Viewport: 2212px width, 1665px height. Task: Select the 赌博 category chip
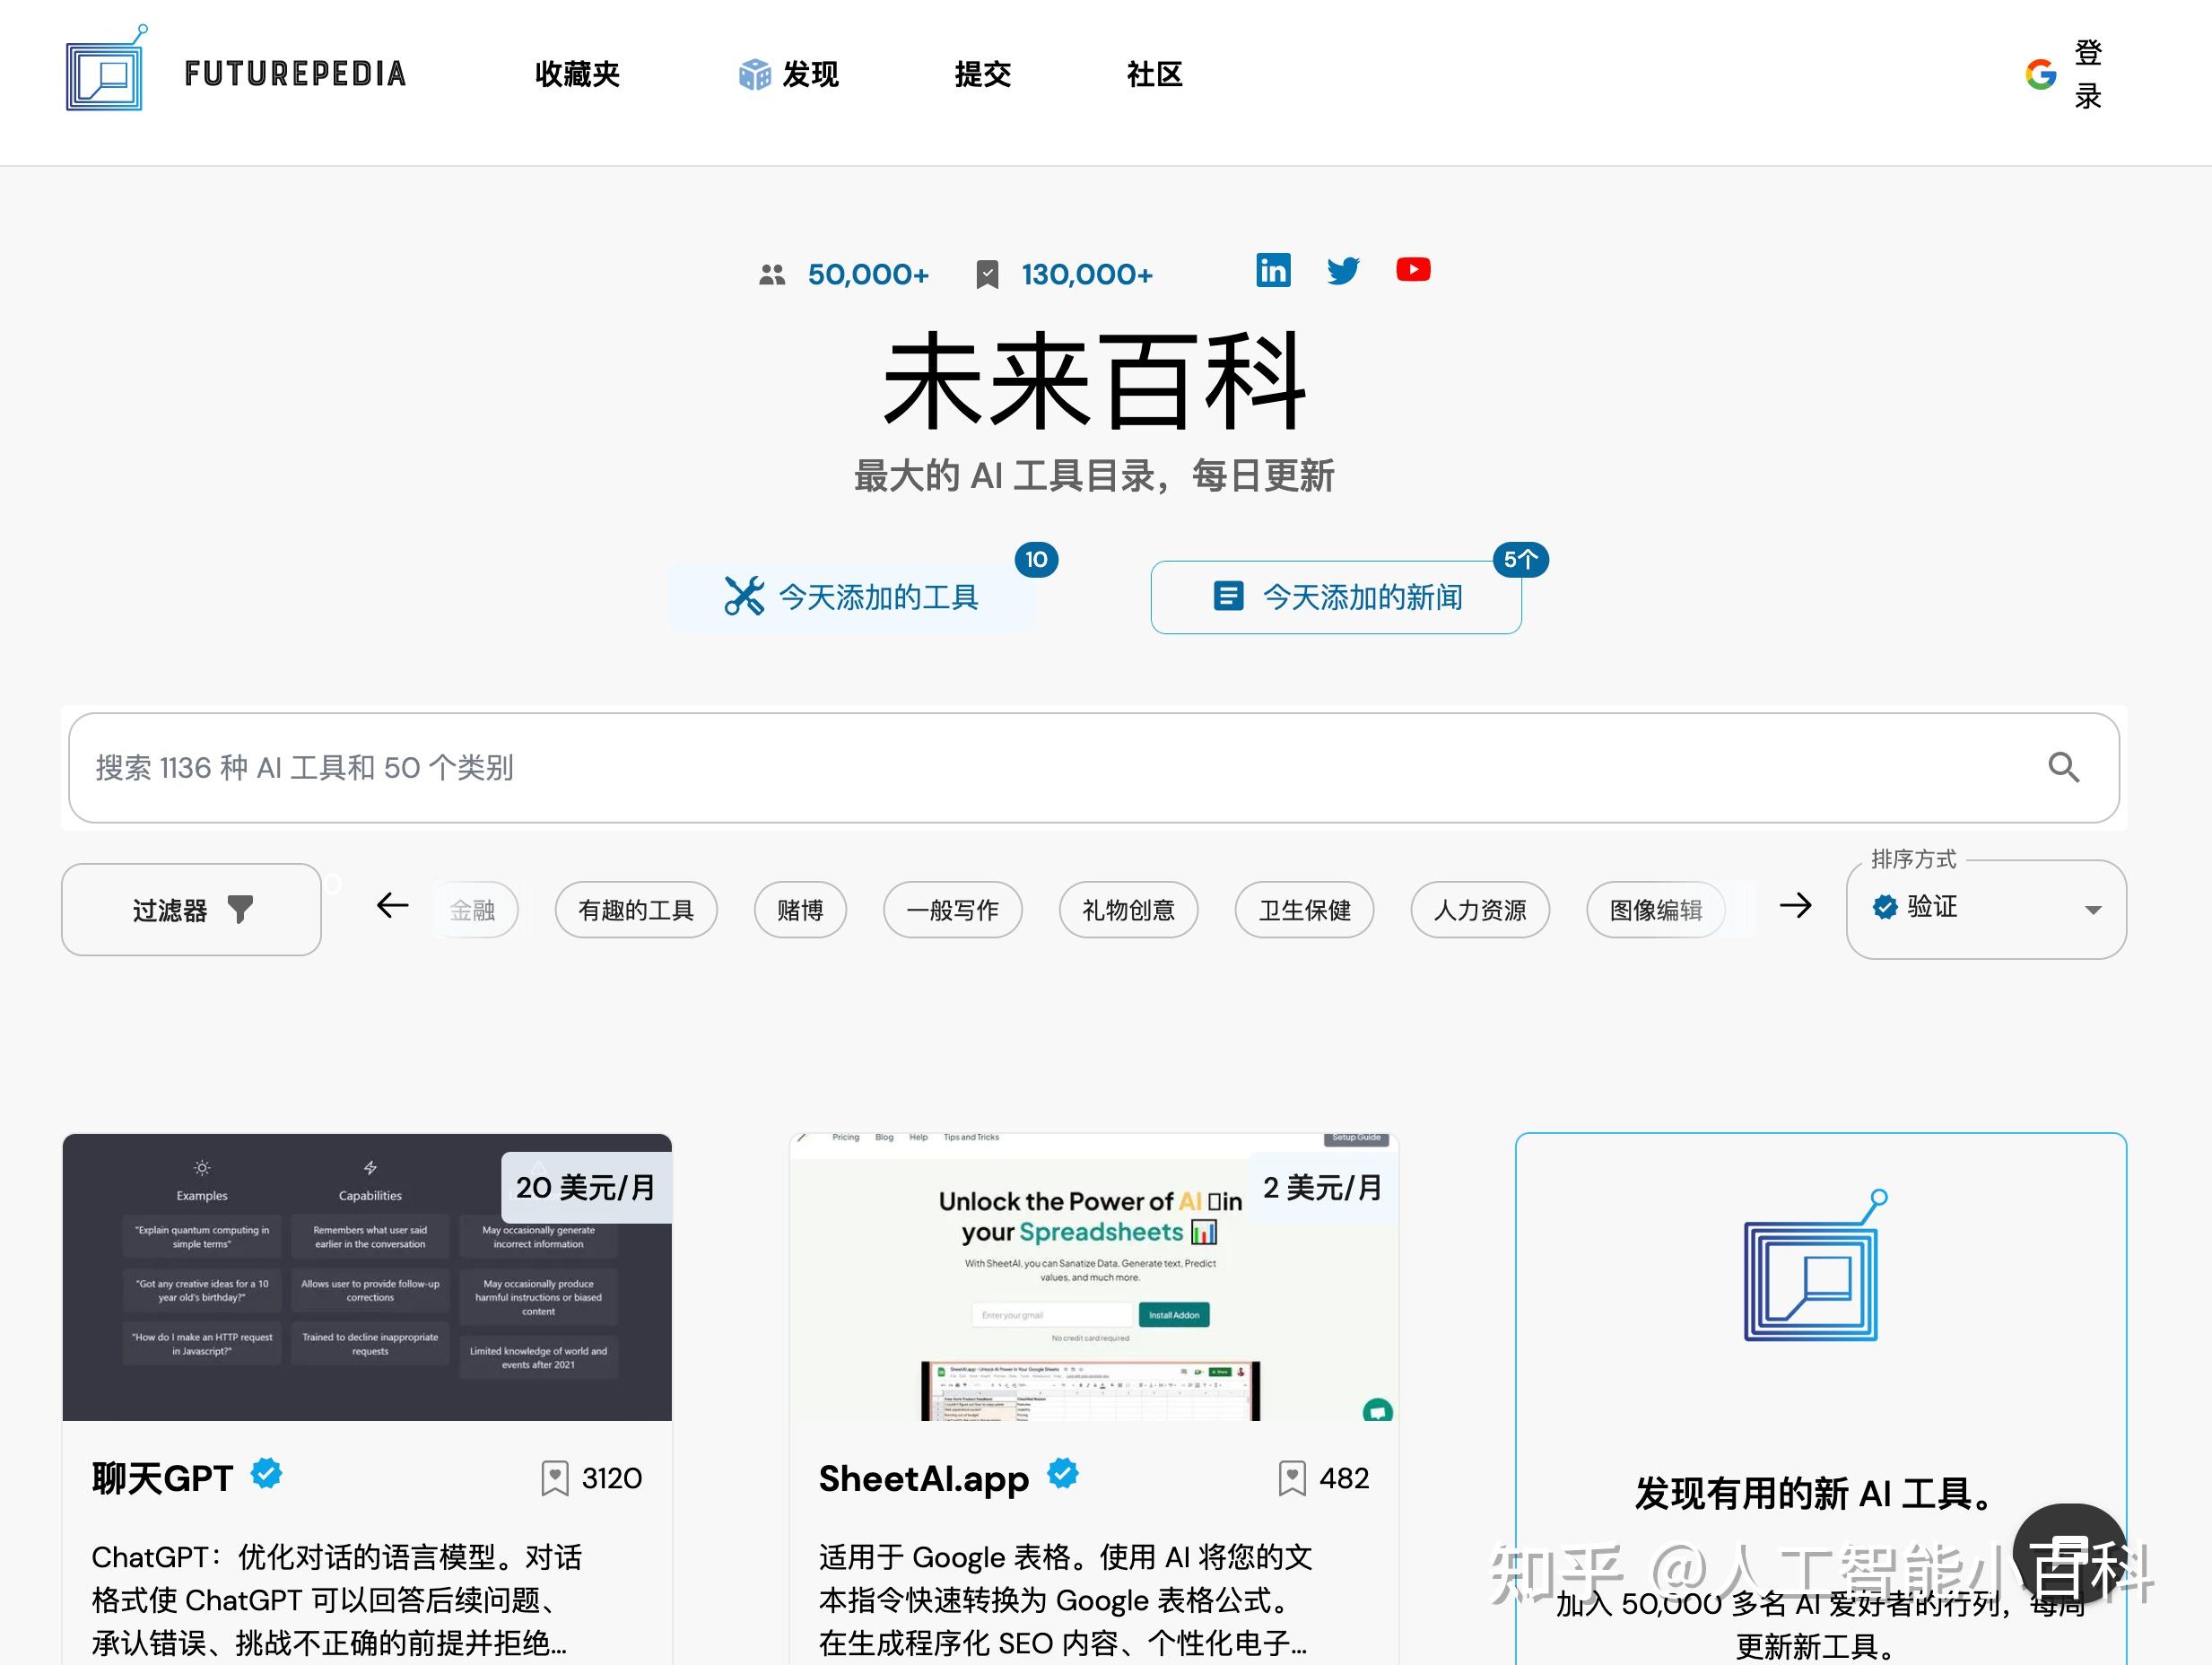coord(800,910)
